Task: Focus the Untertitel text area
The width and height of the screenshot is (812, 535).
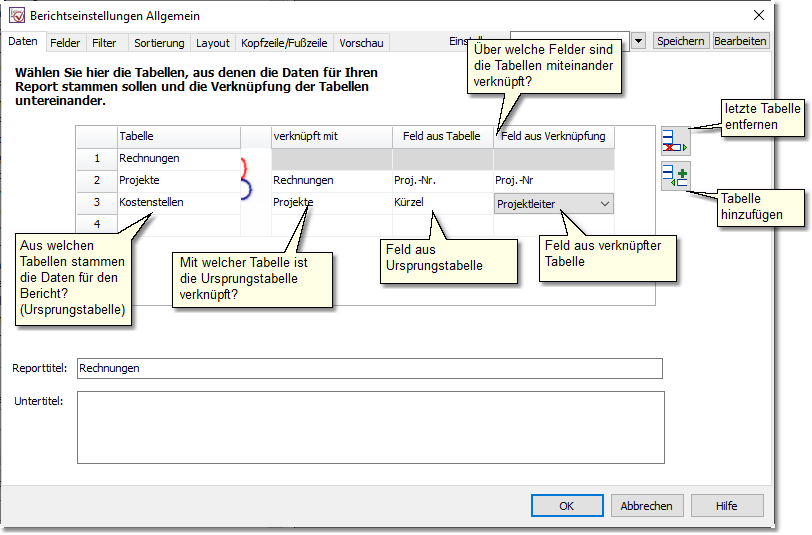Action: 369,427
